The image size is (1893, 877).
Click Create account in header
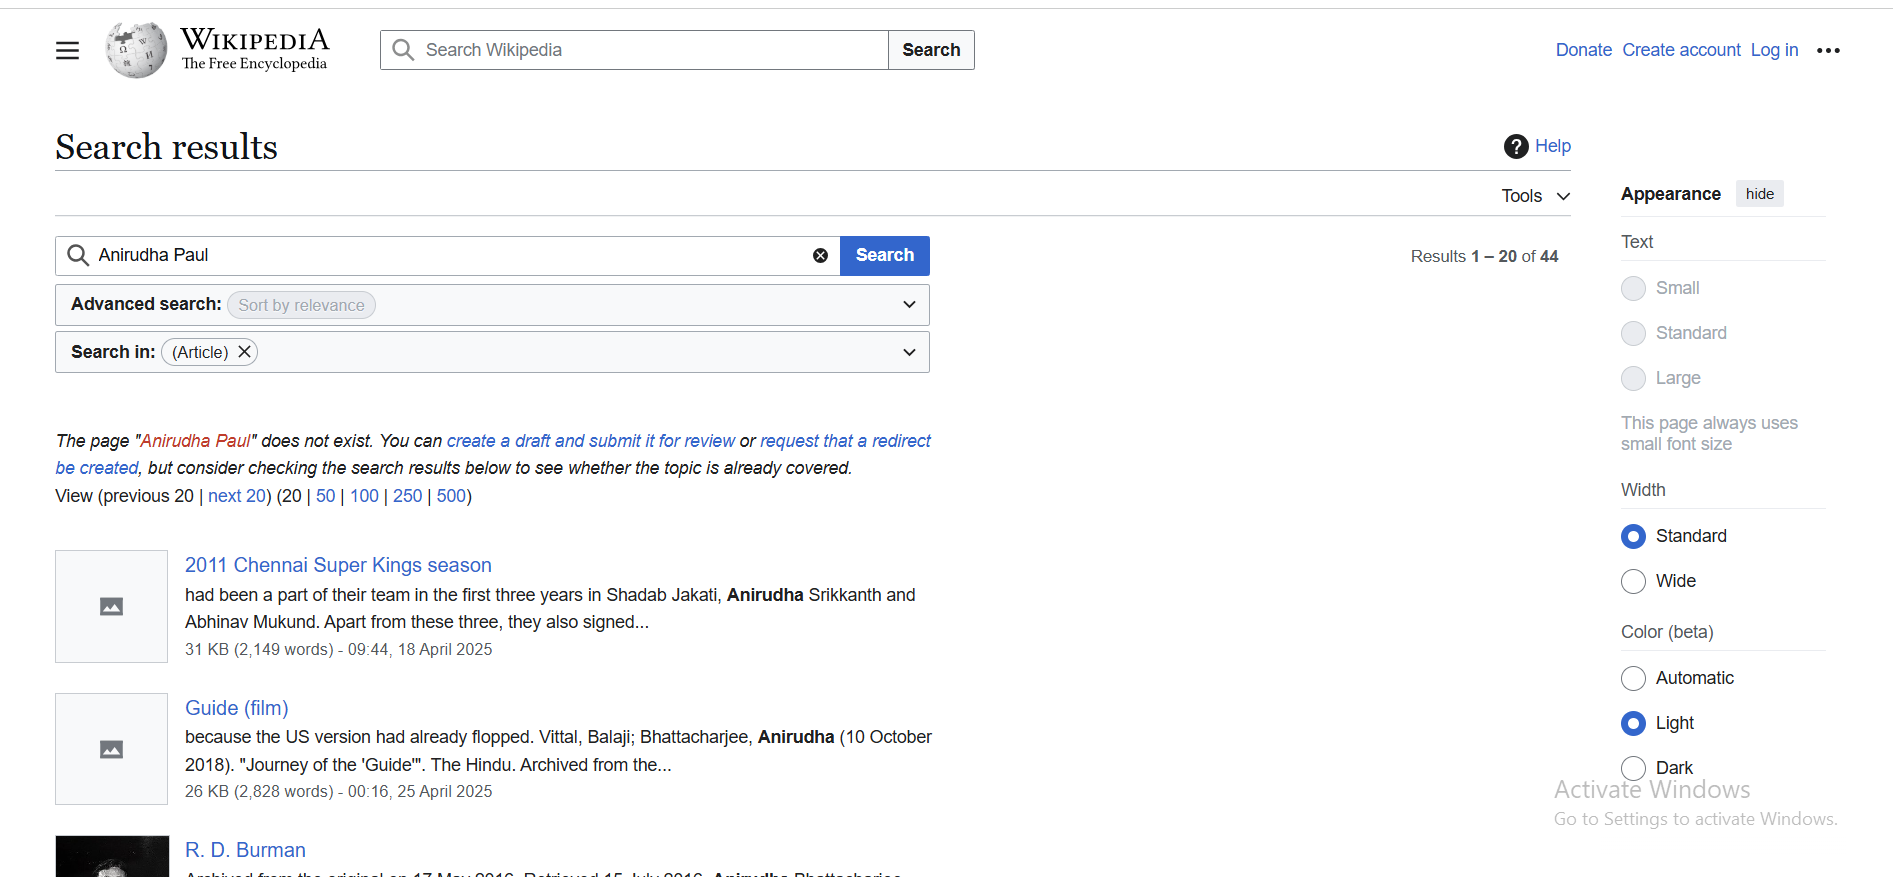coord(1681,50)
